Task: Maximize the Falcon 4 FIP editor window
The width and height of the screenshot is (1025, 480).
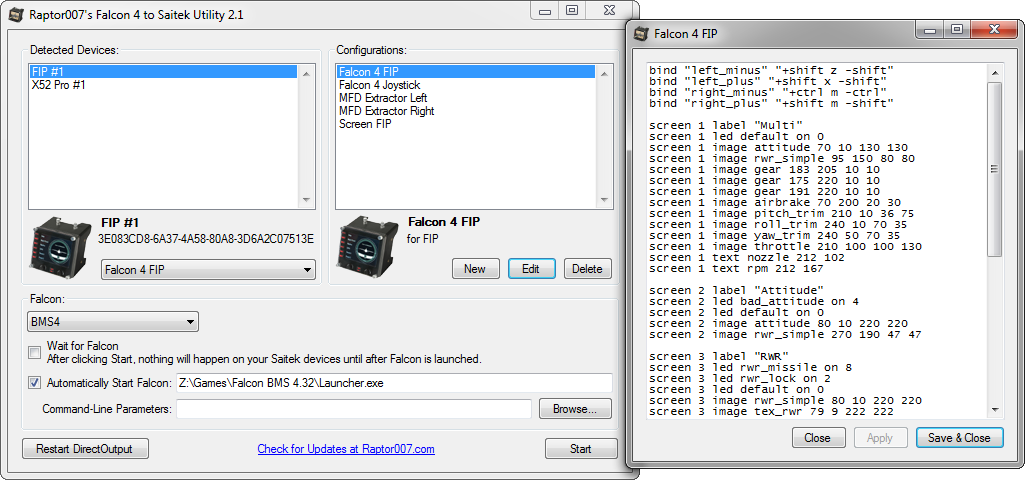Action: [957, 30]
